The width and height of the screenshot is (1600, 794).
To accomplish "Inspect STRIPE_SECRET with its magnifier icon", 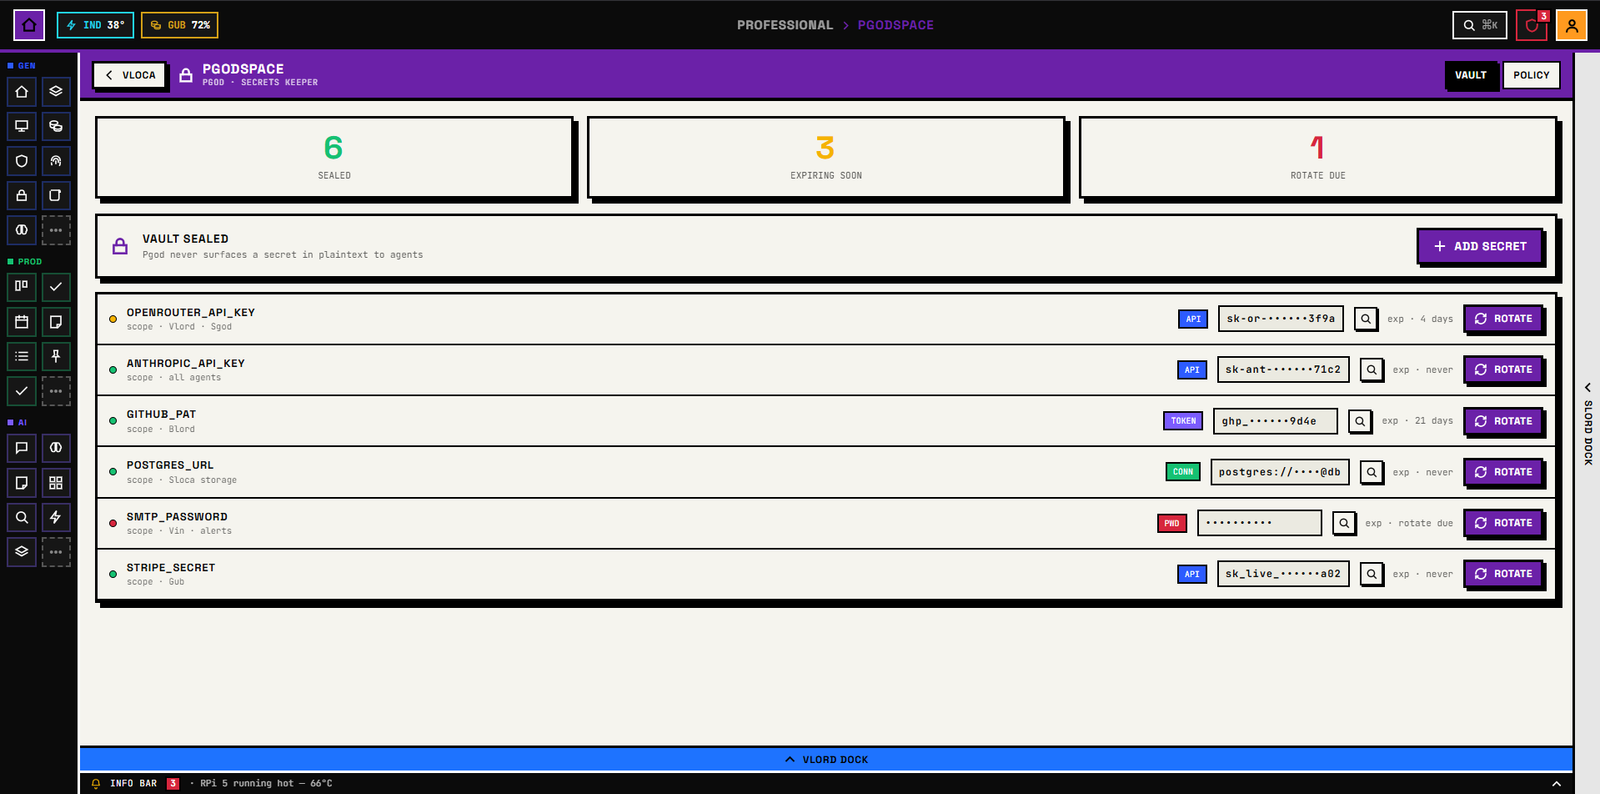I will [1371, 574].
